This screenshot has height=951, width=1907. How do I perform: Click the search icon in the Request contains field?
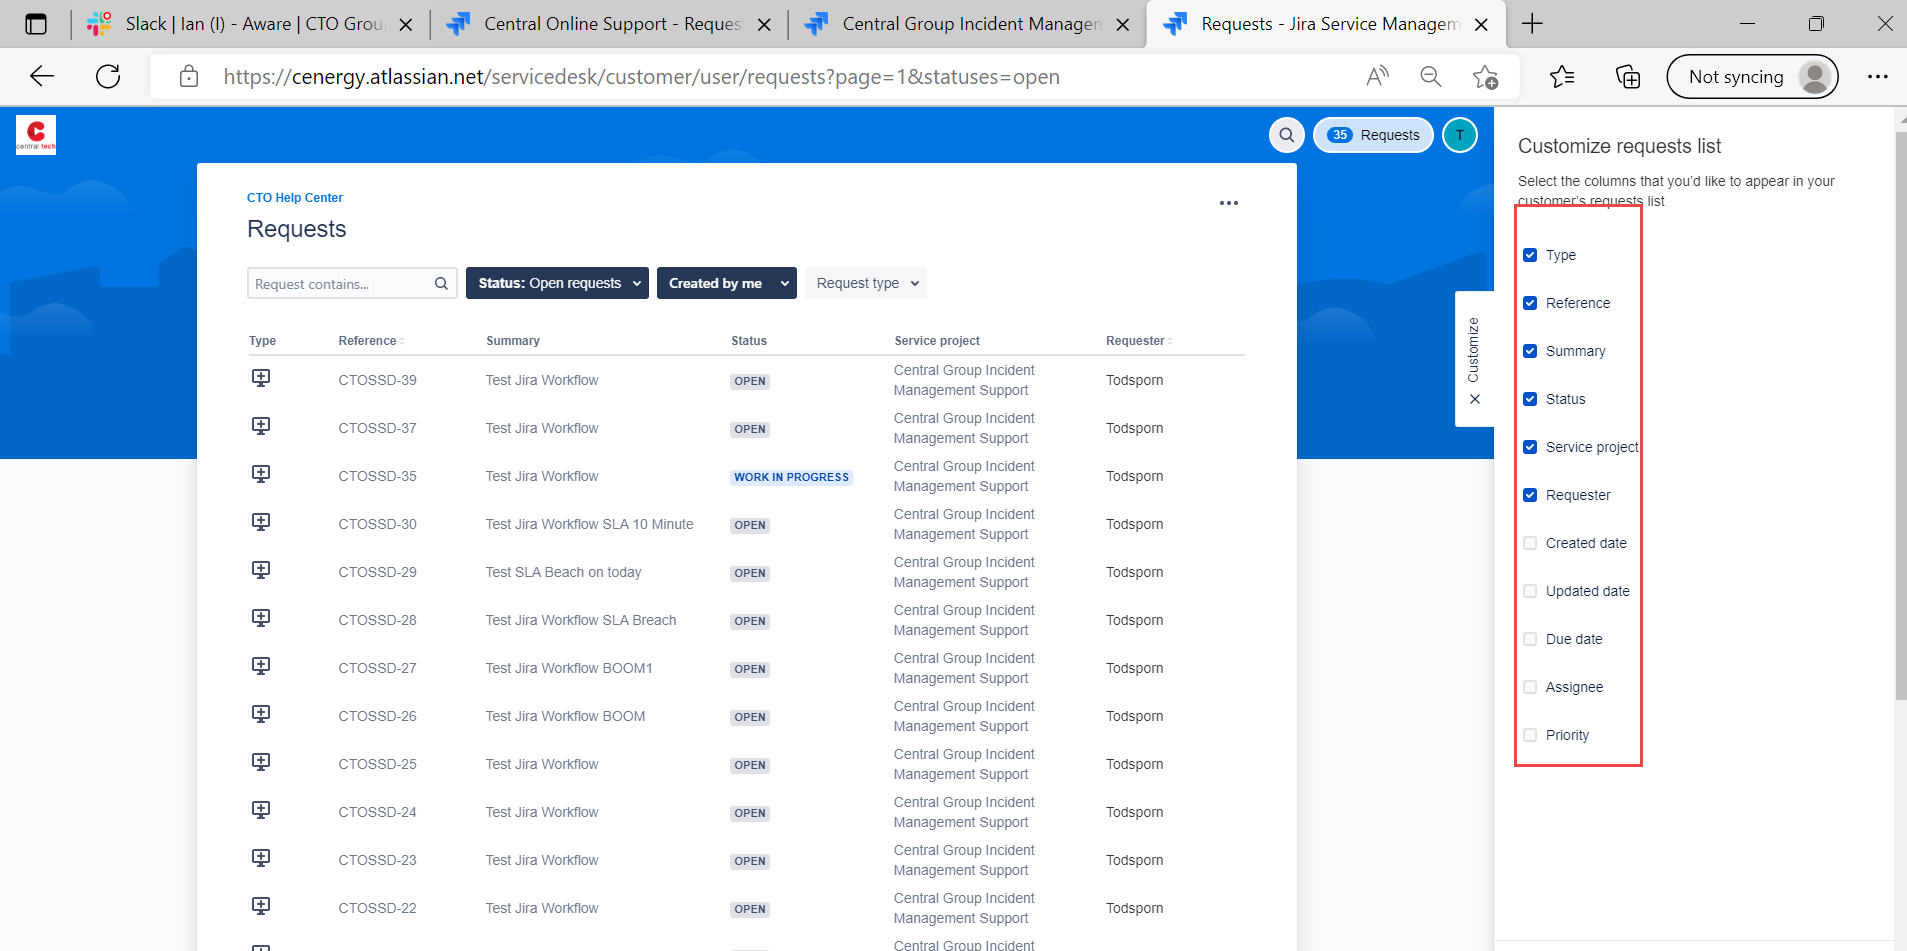point(440,283)
